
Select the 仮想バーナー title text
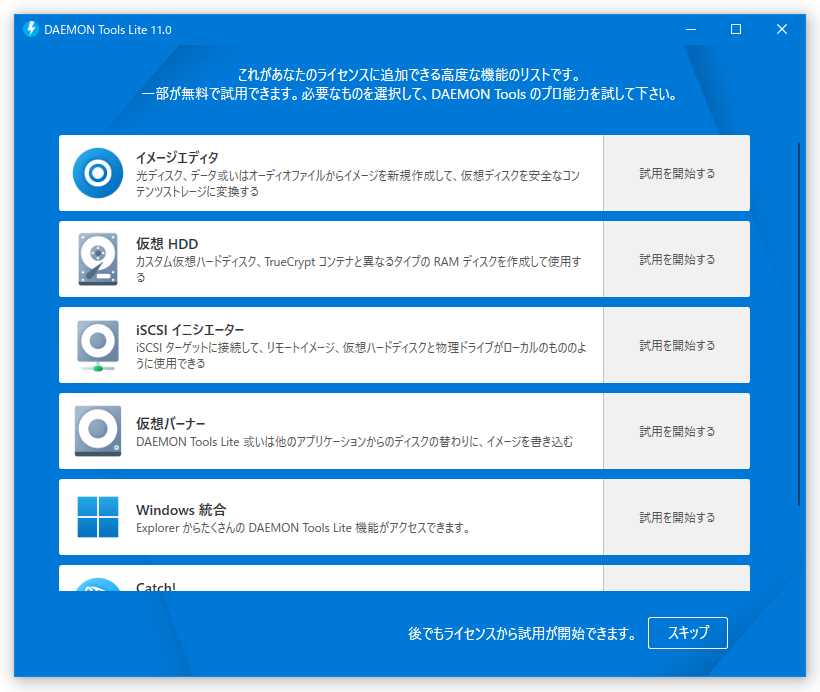click(170, 423)
